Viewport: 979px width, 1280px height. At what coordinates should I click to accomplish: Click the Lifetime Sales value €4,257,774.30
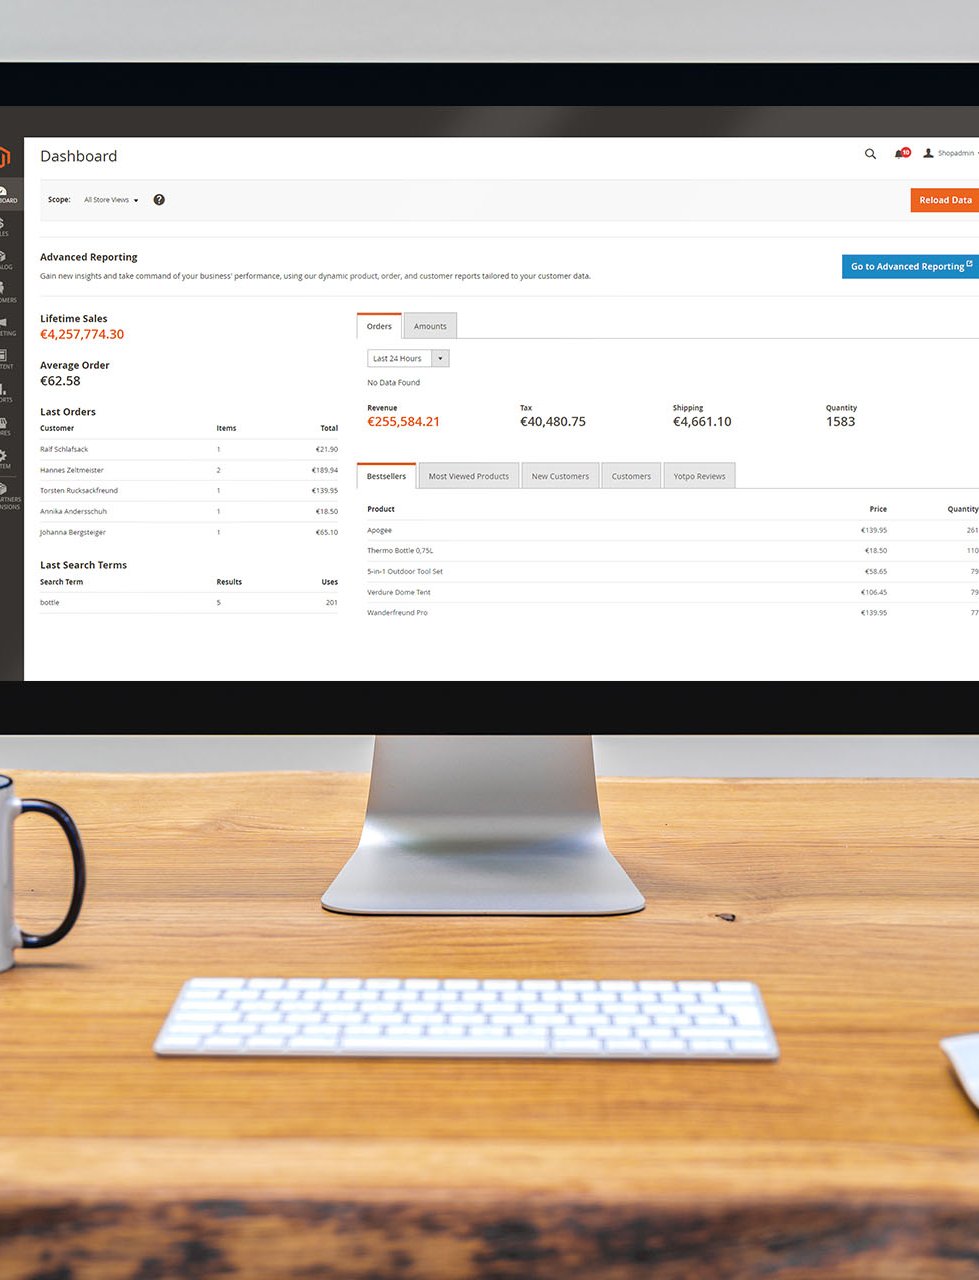(x=82, y=334)
